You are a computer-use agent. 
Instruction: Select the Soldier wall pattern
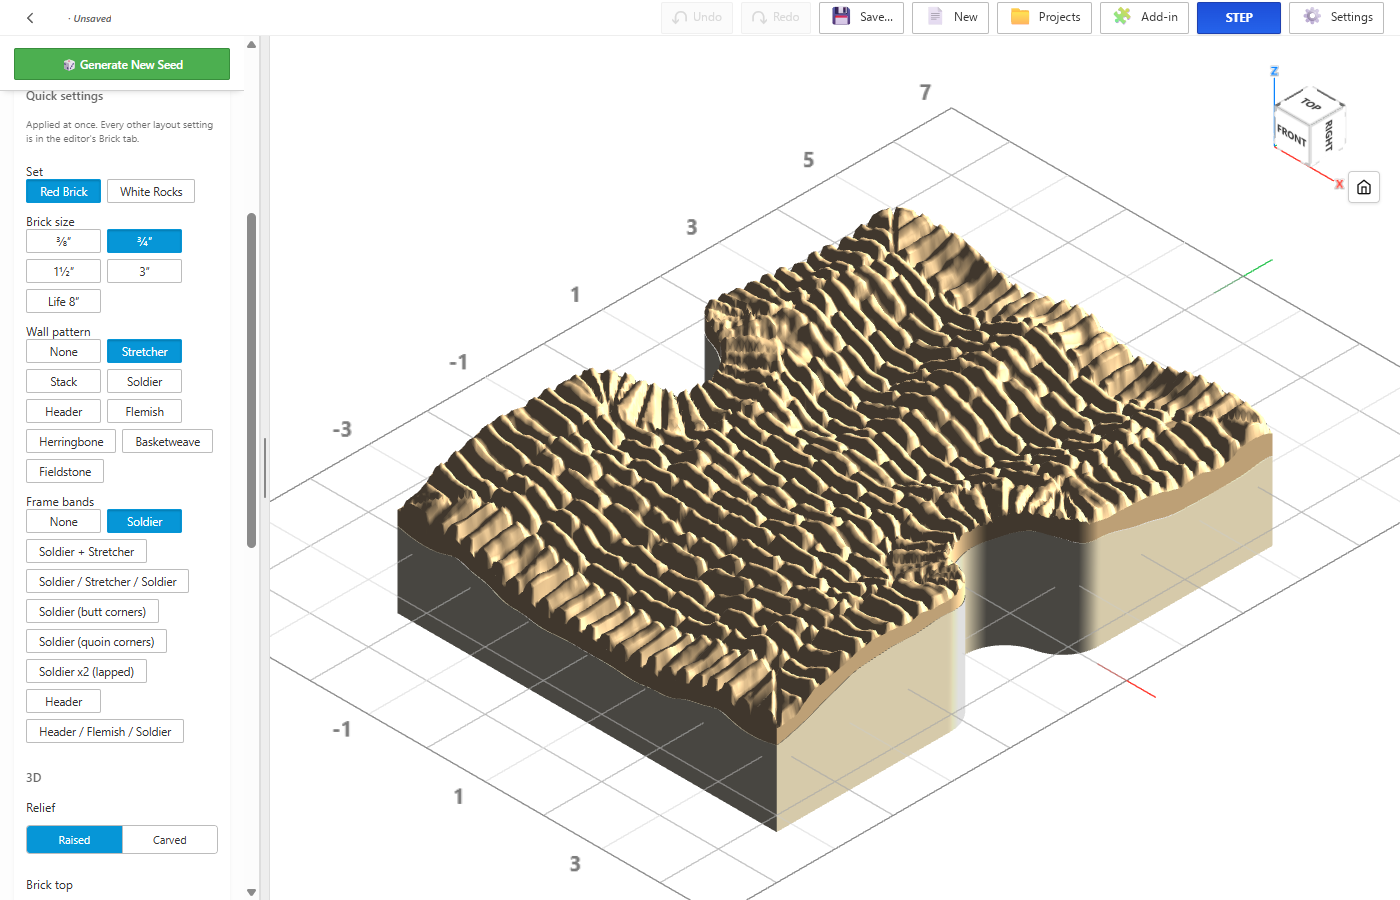click(x=145, y=382)
